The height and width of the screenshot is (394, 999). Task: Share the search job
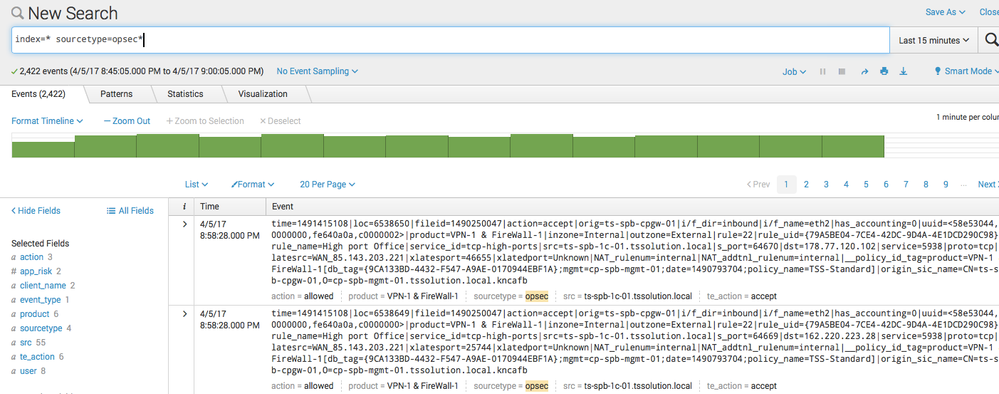[x=864, y=71]
